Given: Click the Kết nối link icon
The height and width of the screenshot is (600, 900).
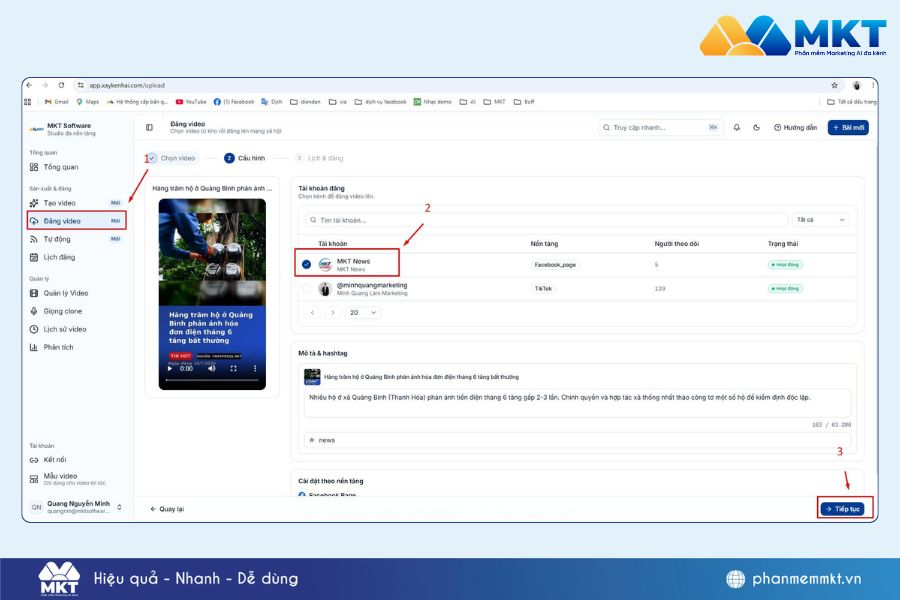Looking at the screenshot, I should coord(34,460).
